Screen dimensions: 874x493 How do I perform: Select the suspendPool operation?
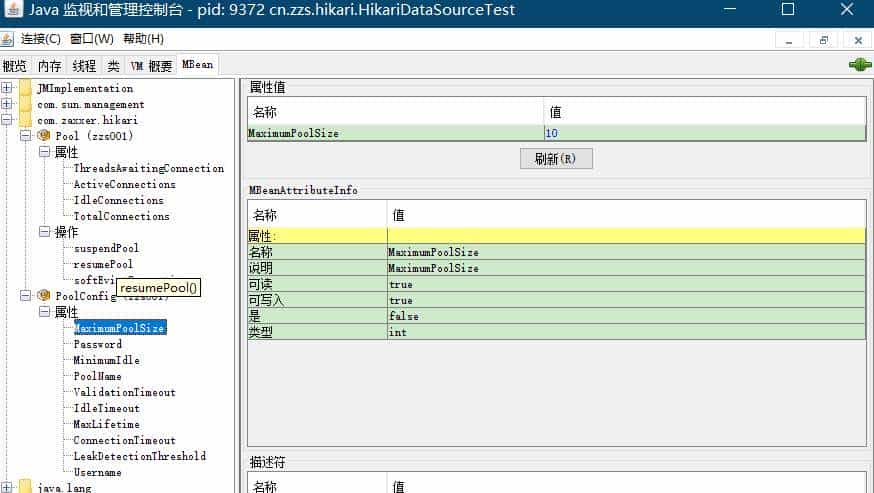click(x=106, y=248)
